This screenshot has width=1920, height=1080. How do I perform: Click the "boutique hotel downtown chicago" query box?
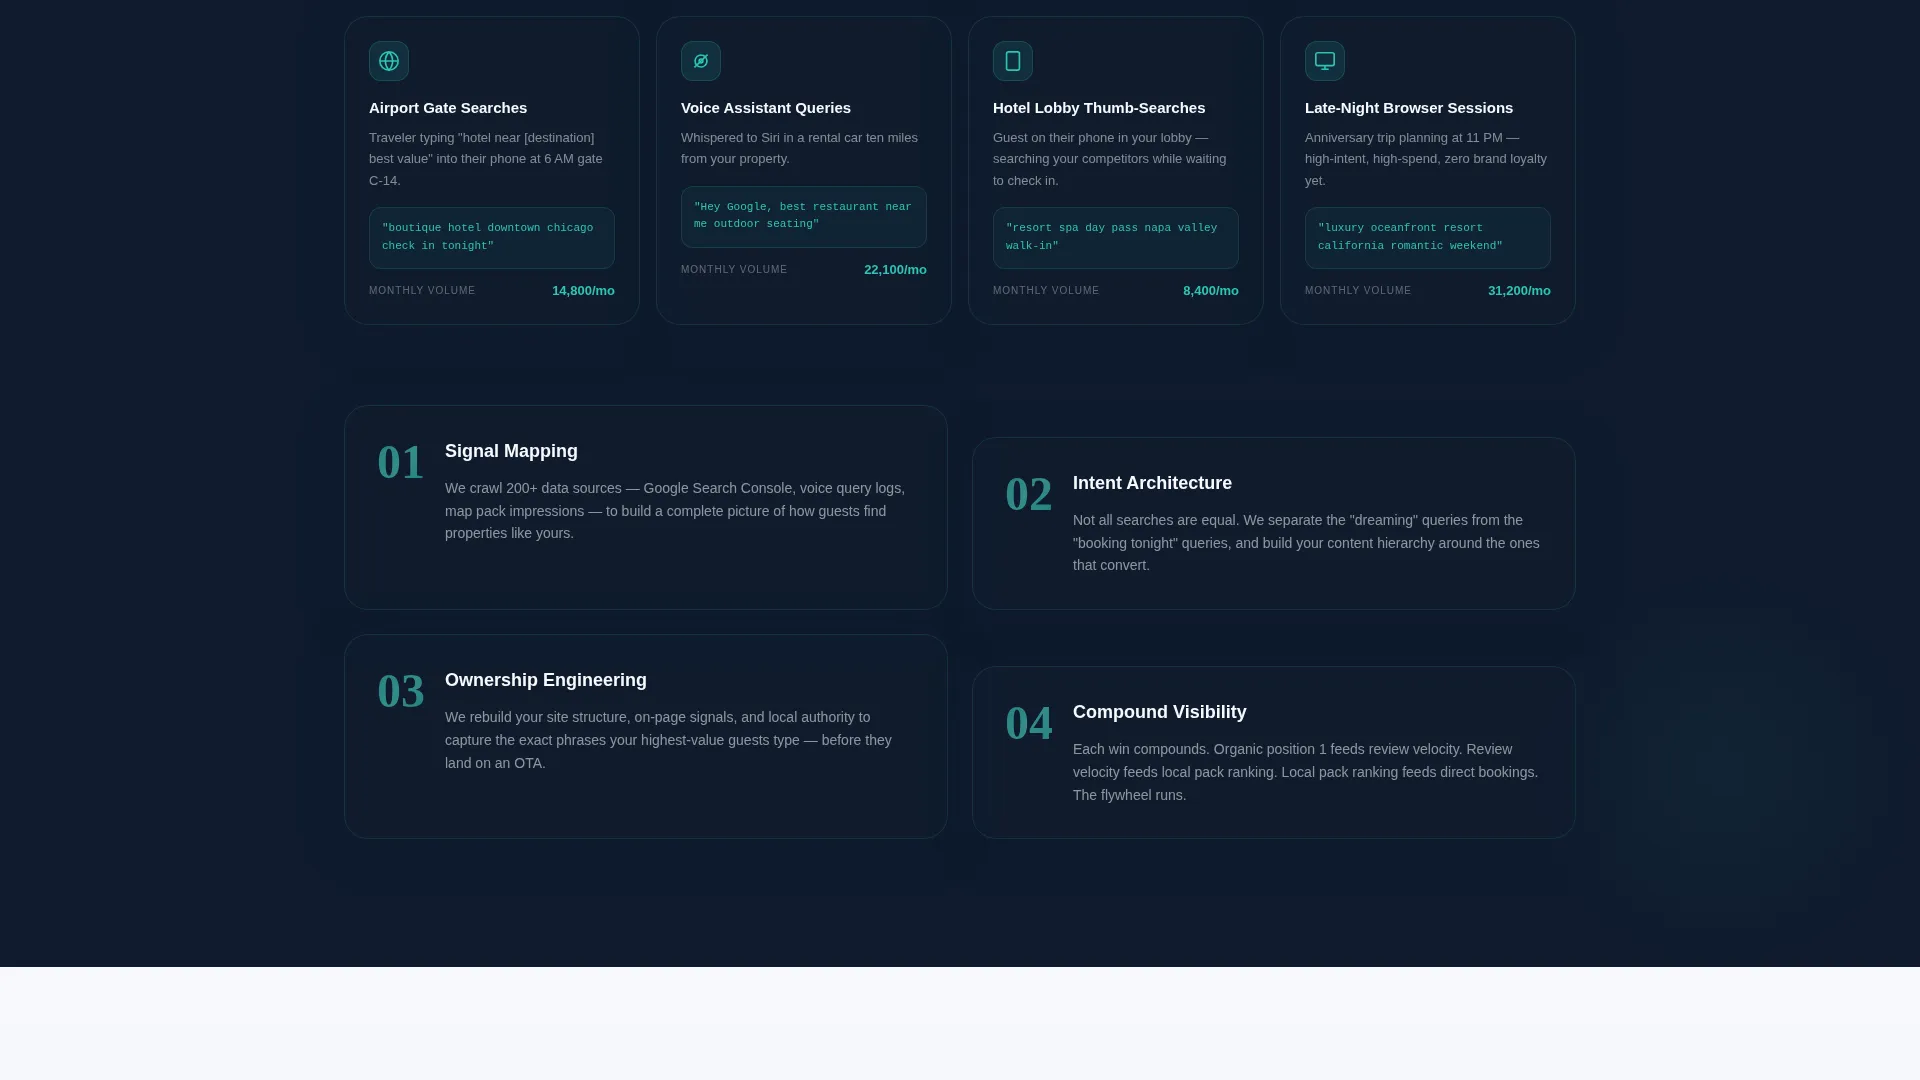492,238
